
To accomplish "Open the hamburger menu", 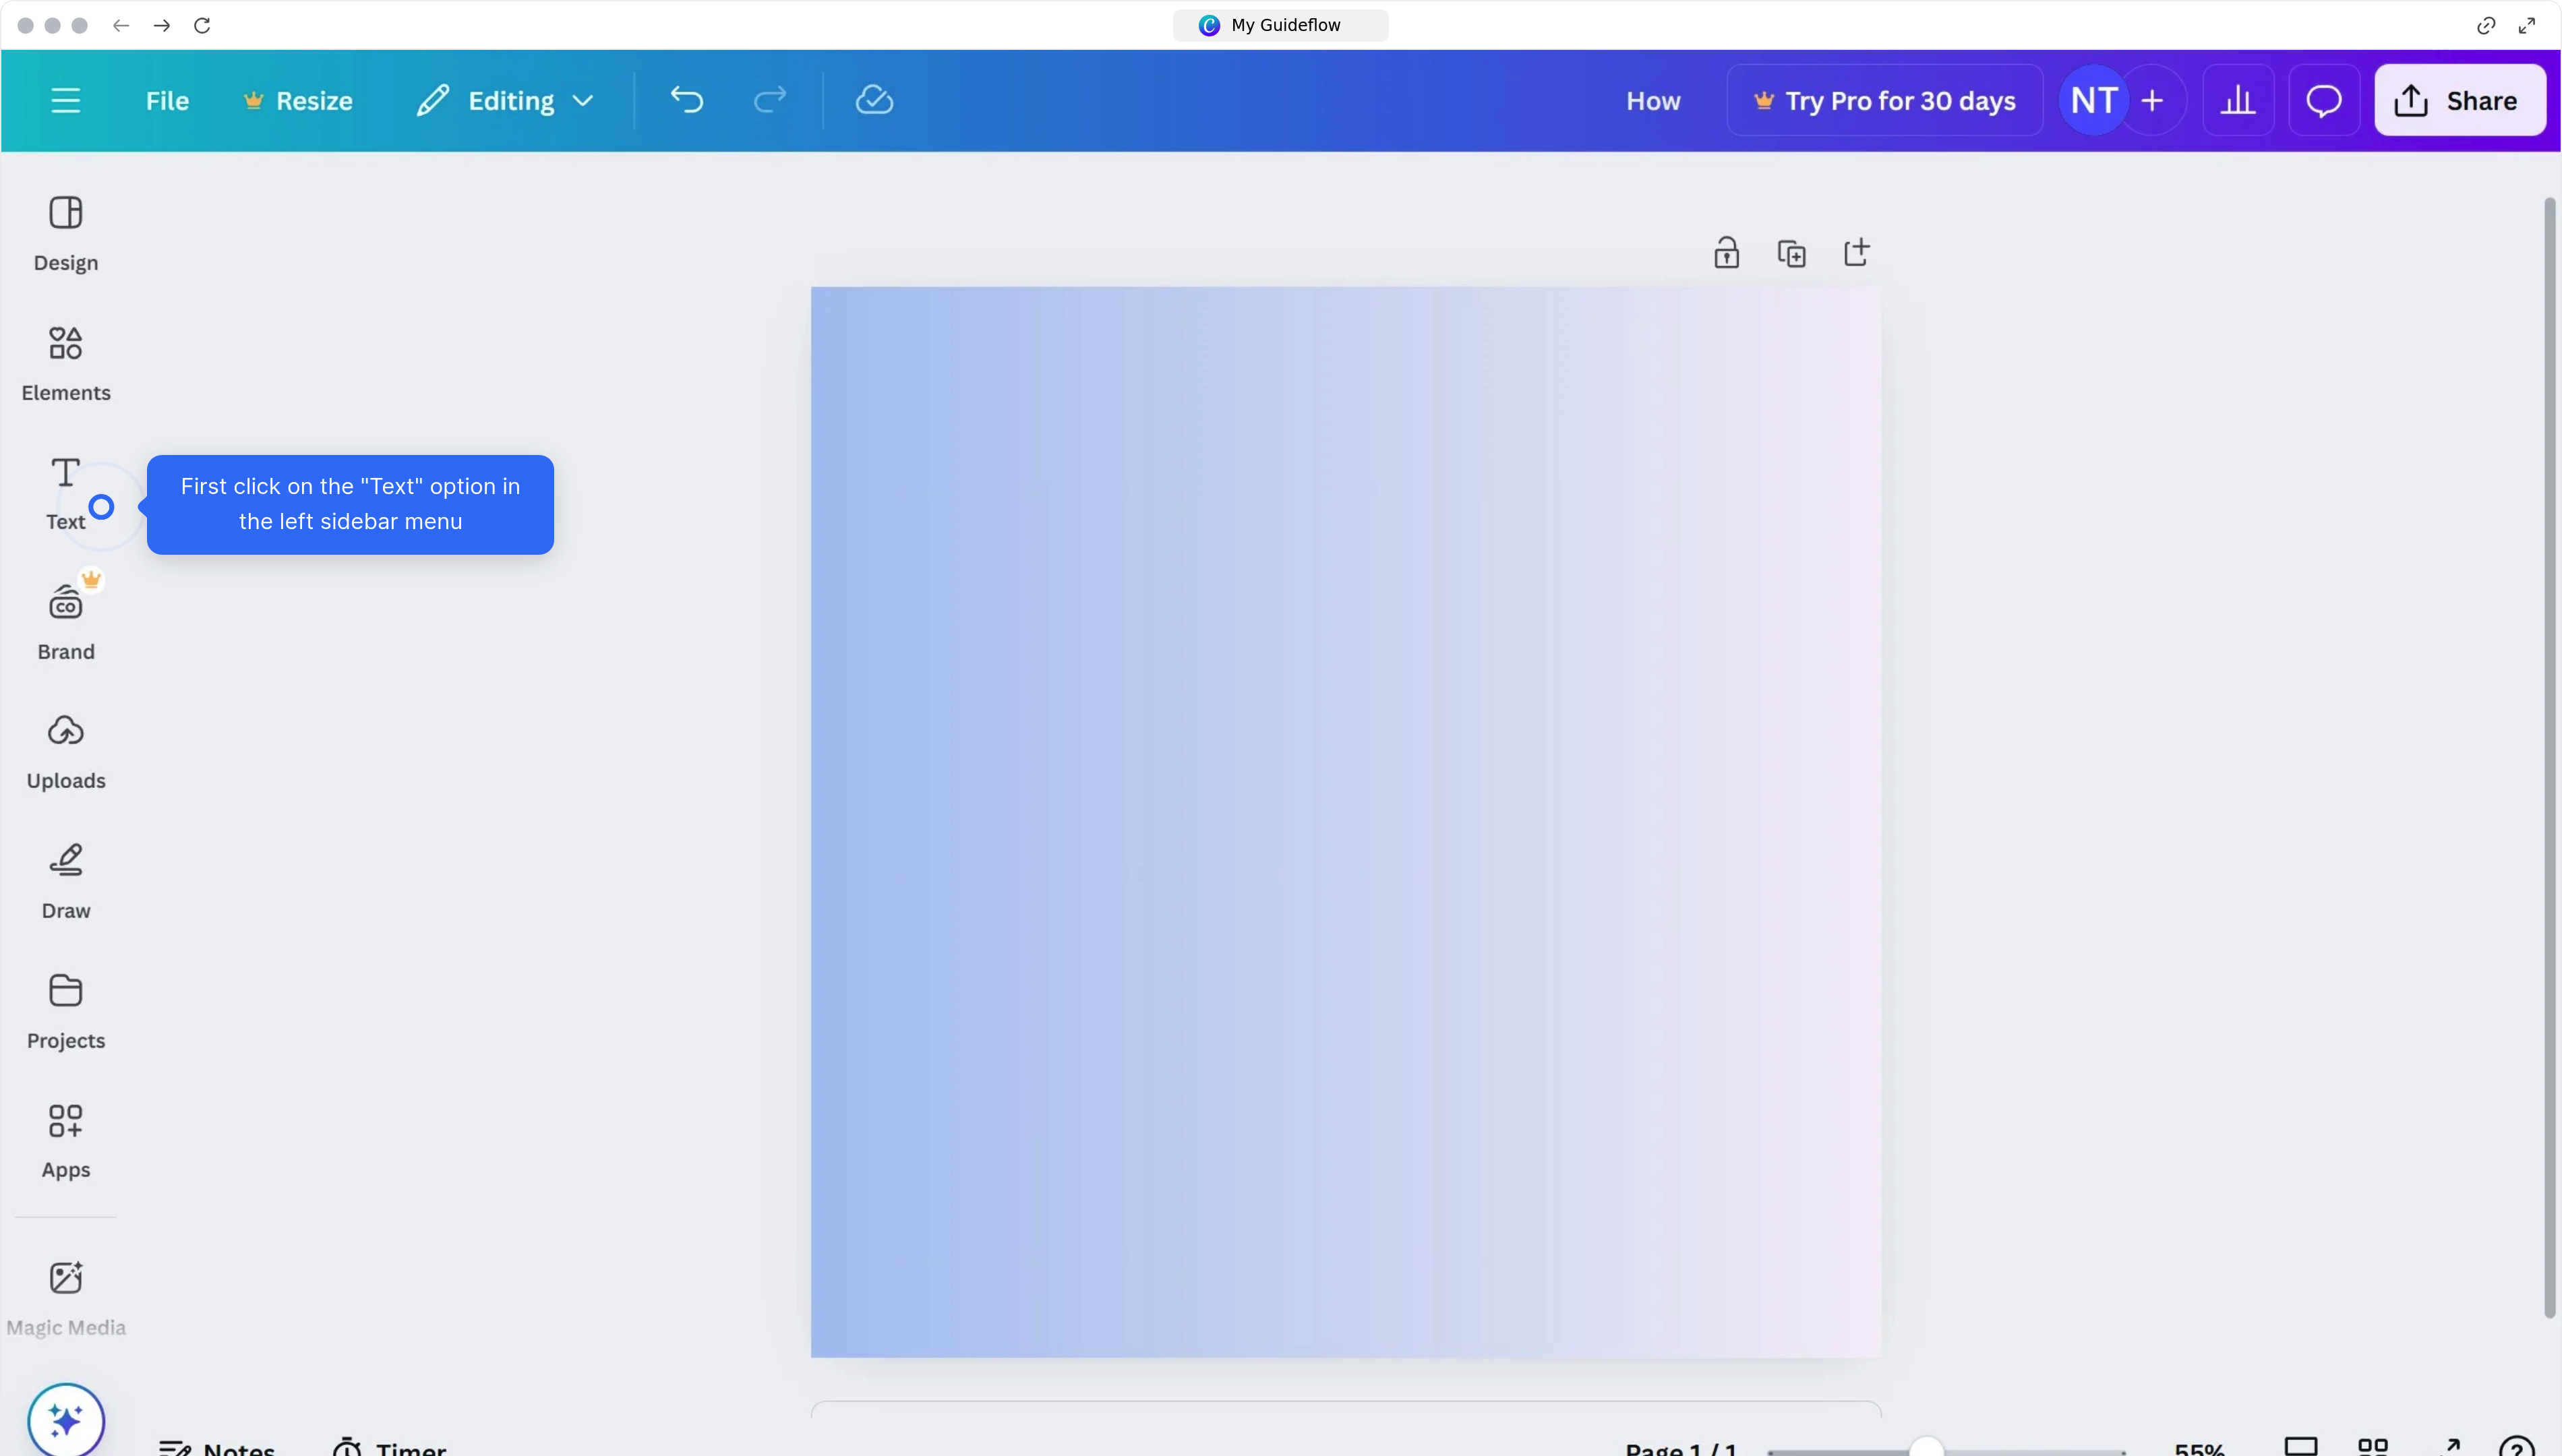I will click(x=66, y=100).
